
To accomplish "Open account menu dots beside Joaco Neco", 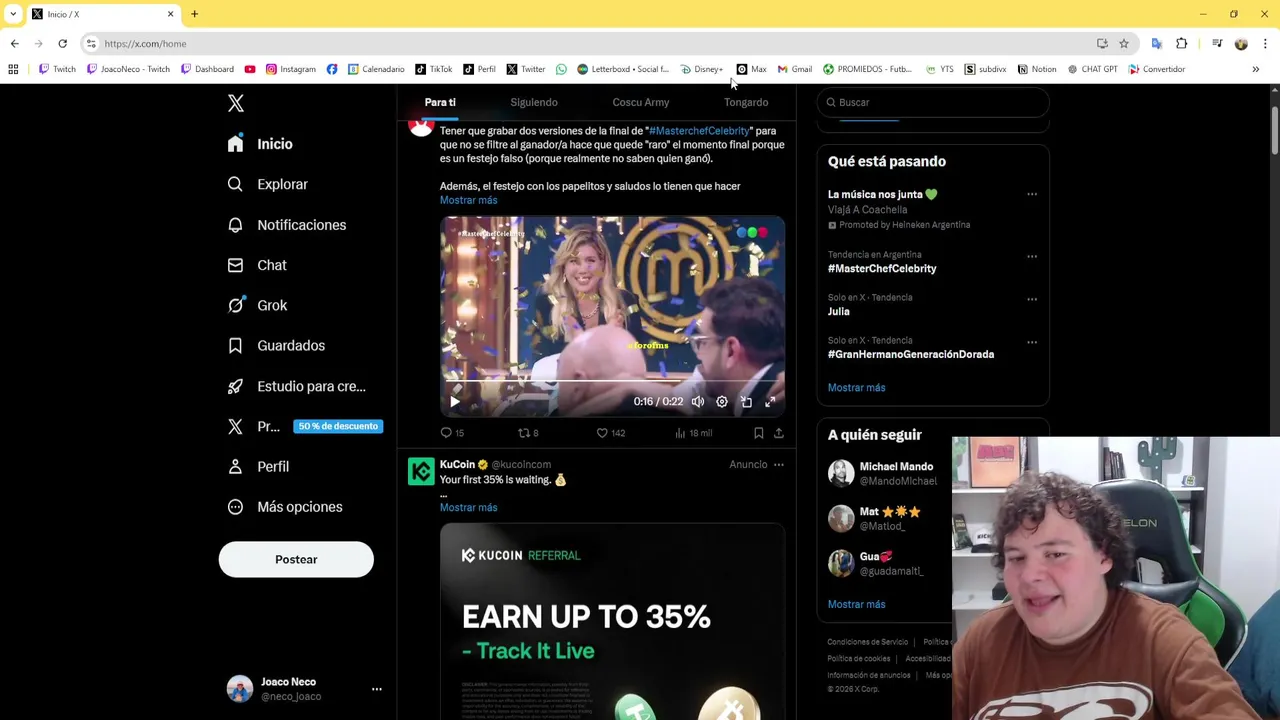I will coord(377,689).
